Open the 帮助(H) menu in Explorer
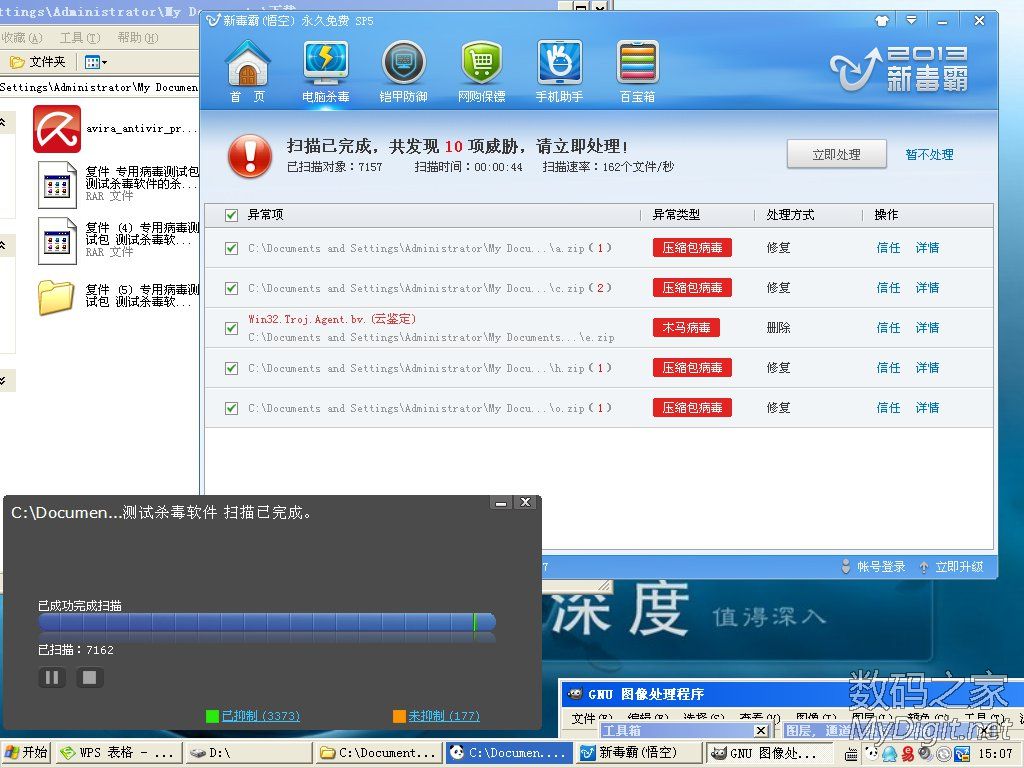1024x768 pixels. (137, 38)
